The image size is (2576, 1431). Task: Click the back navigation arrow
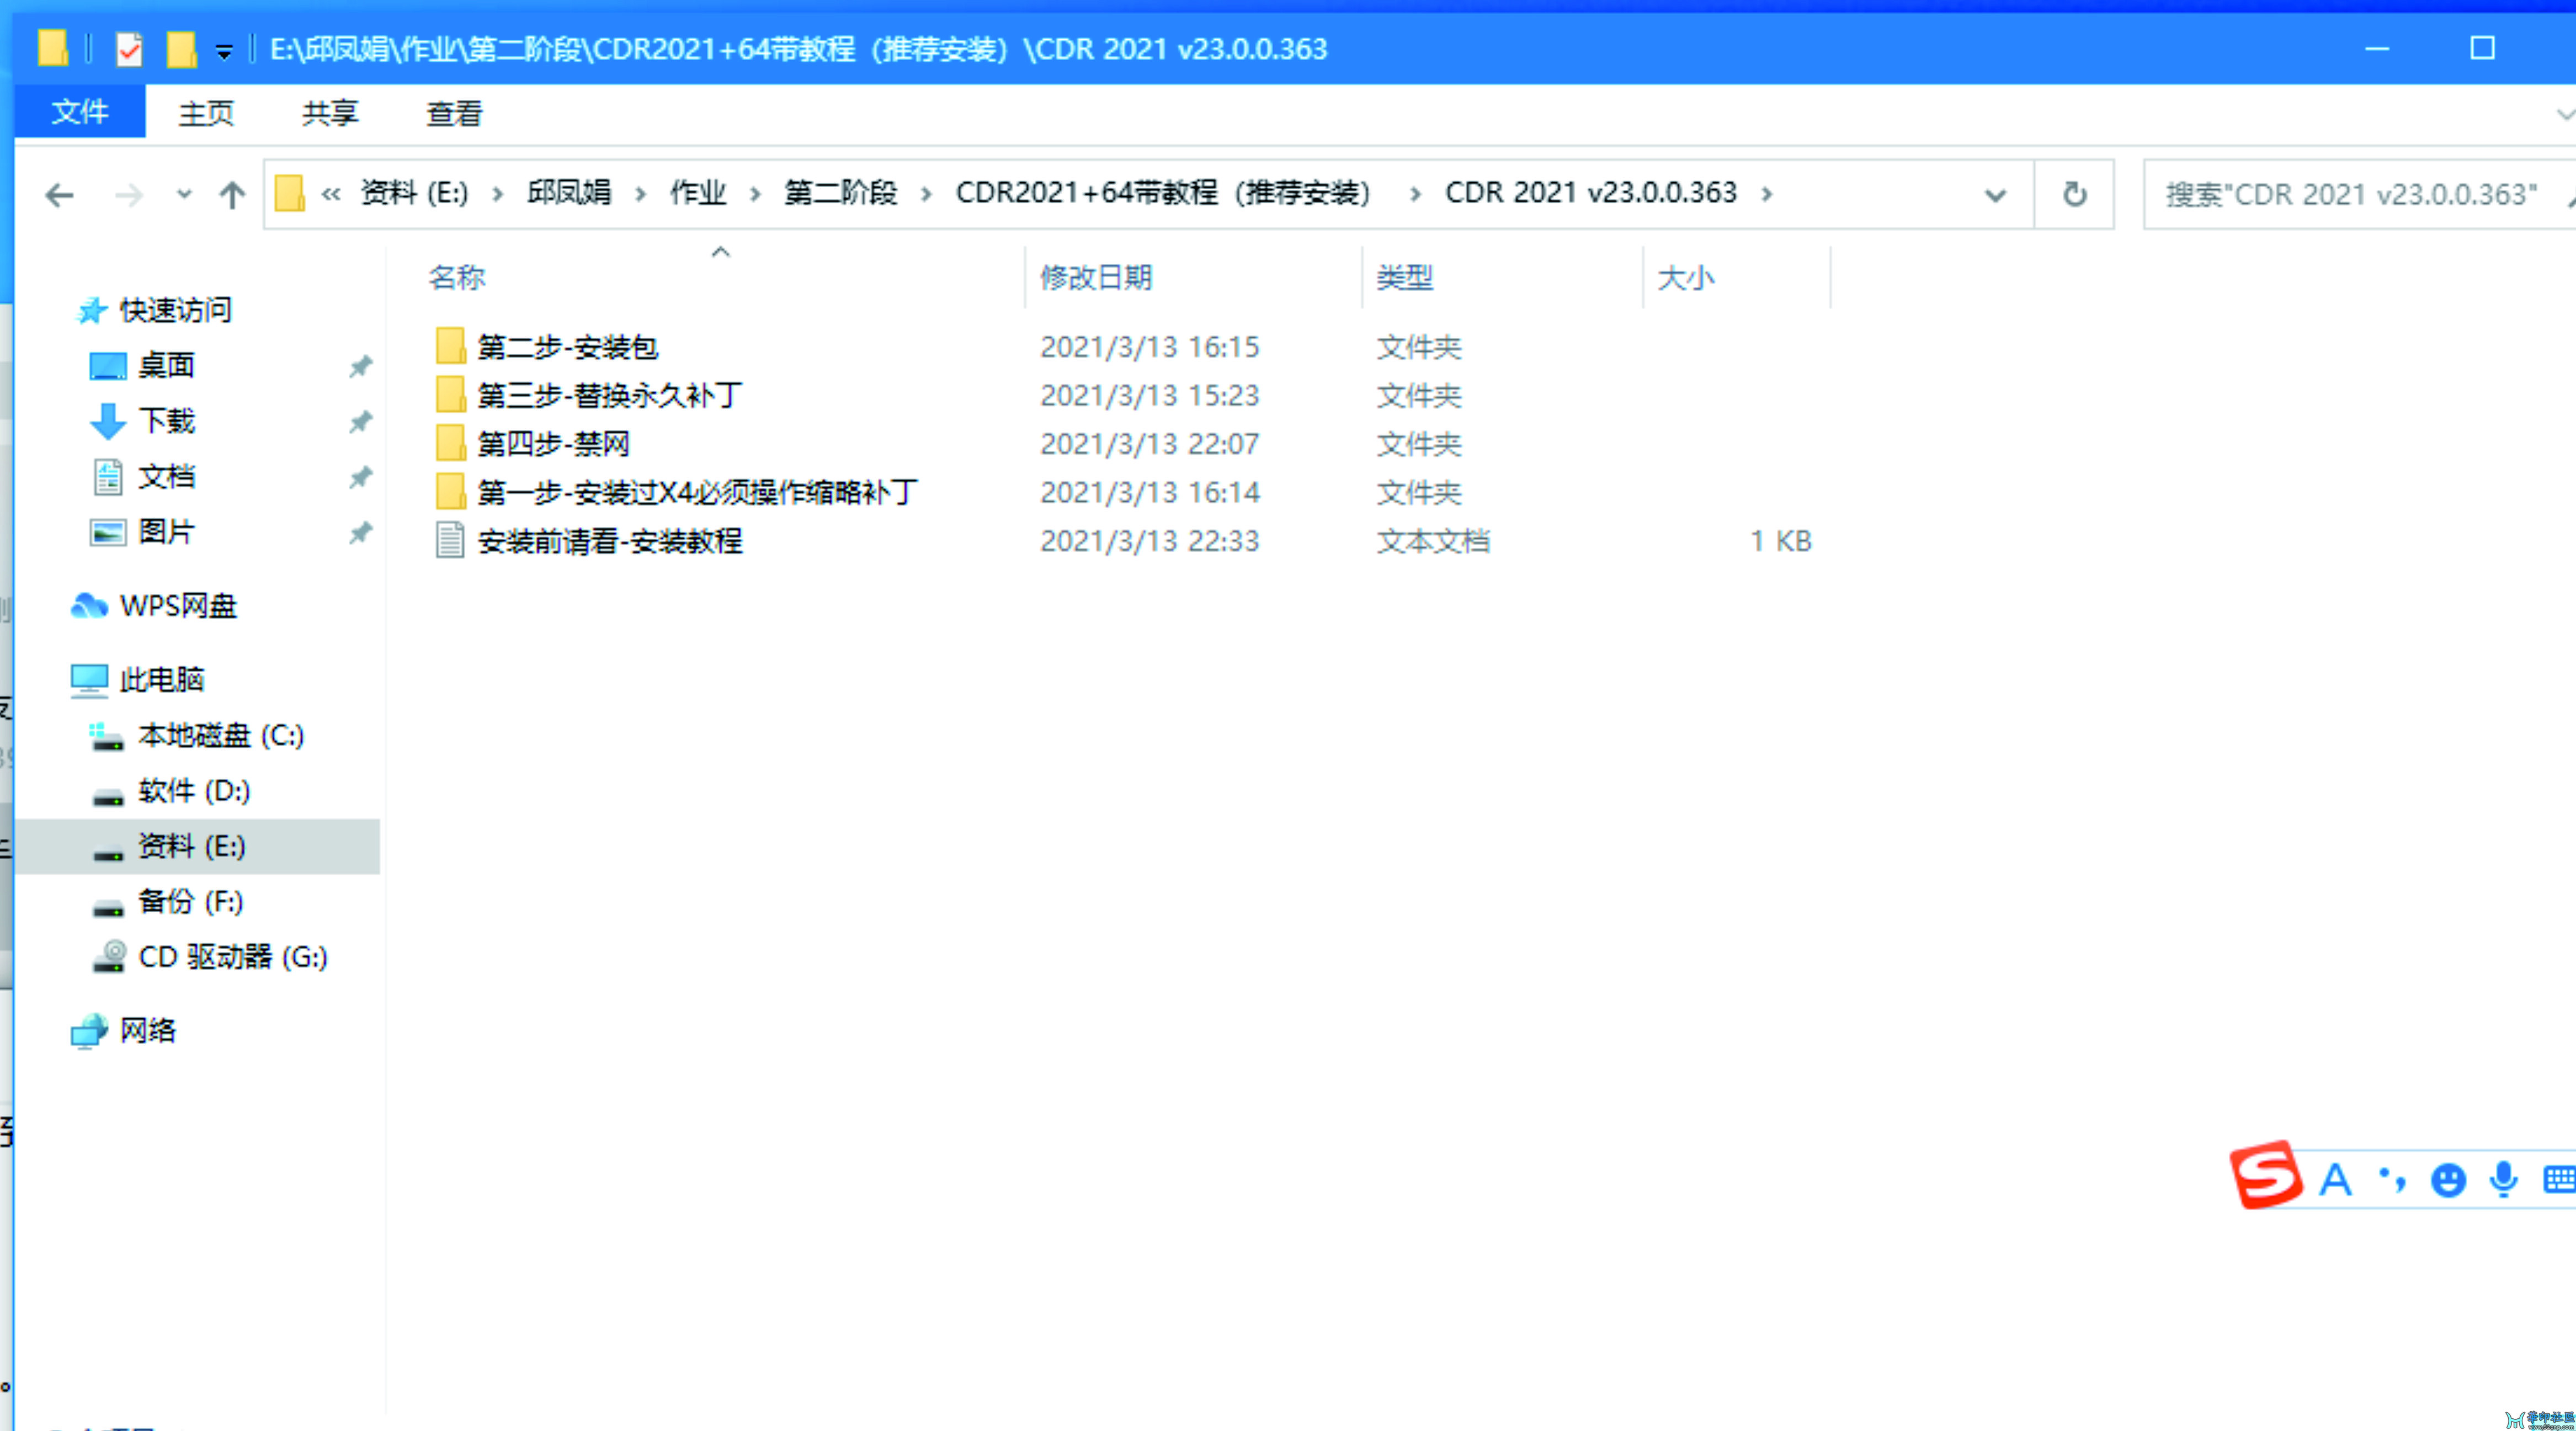tap(58, 195)
